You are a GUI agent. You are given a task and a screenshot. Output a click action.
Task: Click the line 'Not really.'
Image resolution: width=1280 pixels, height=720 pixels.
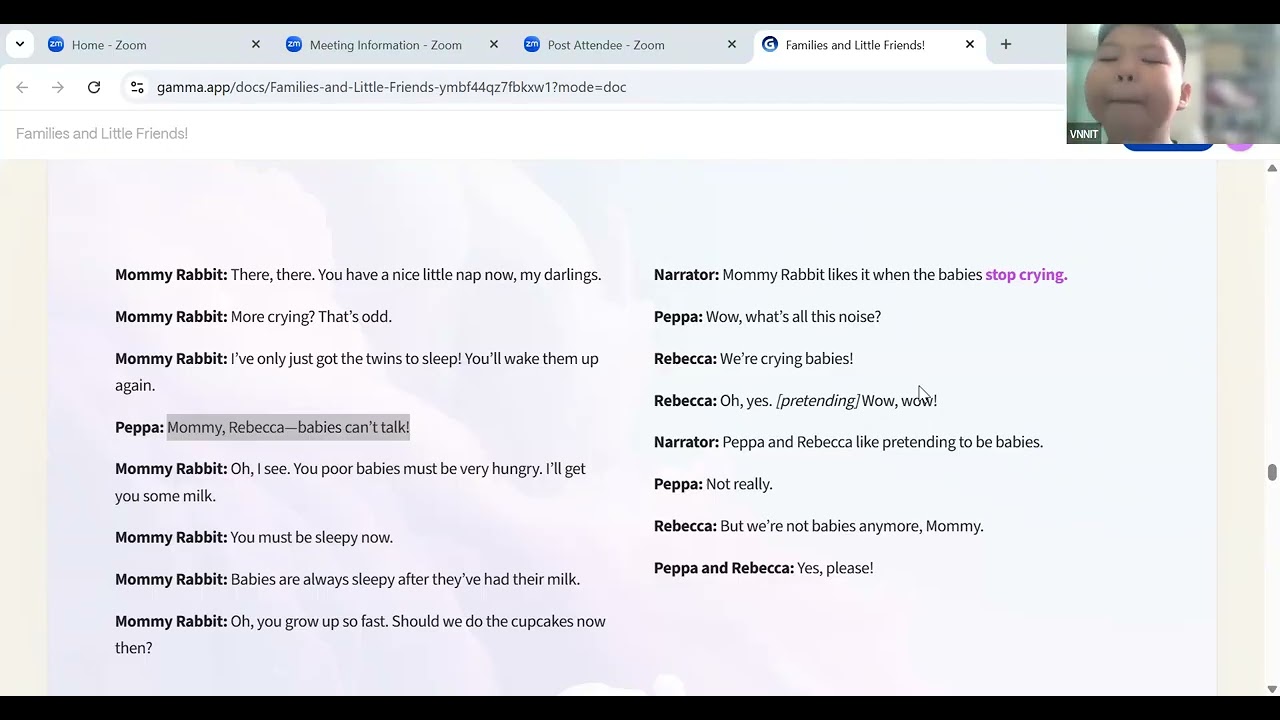point(739,484)
